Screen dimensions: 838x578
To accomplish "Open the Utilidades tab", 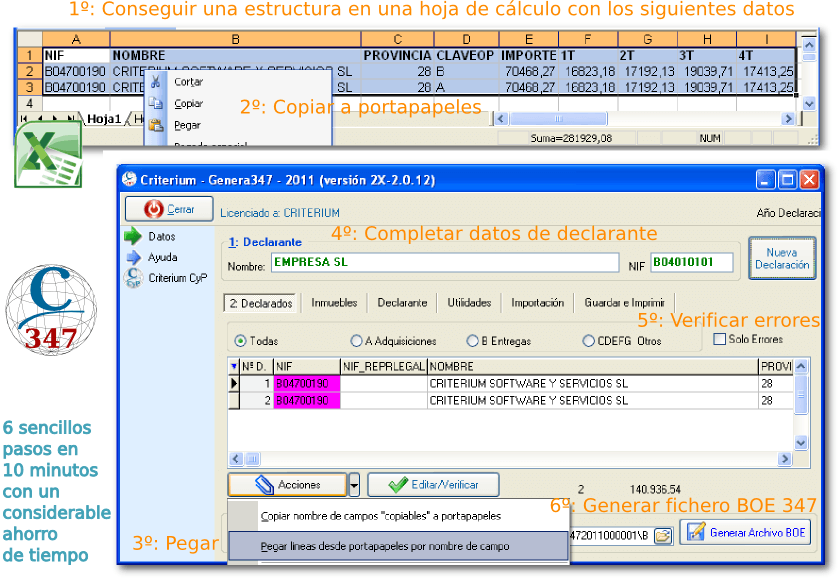I will click(469, 303).
